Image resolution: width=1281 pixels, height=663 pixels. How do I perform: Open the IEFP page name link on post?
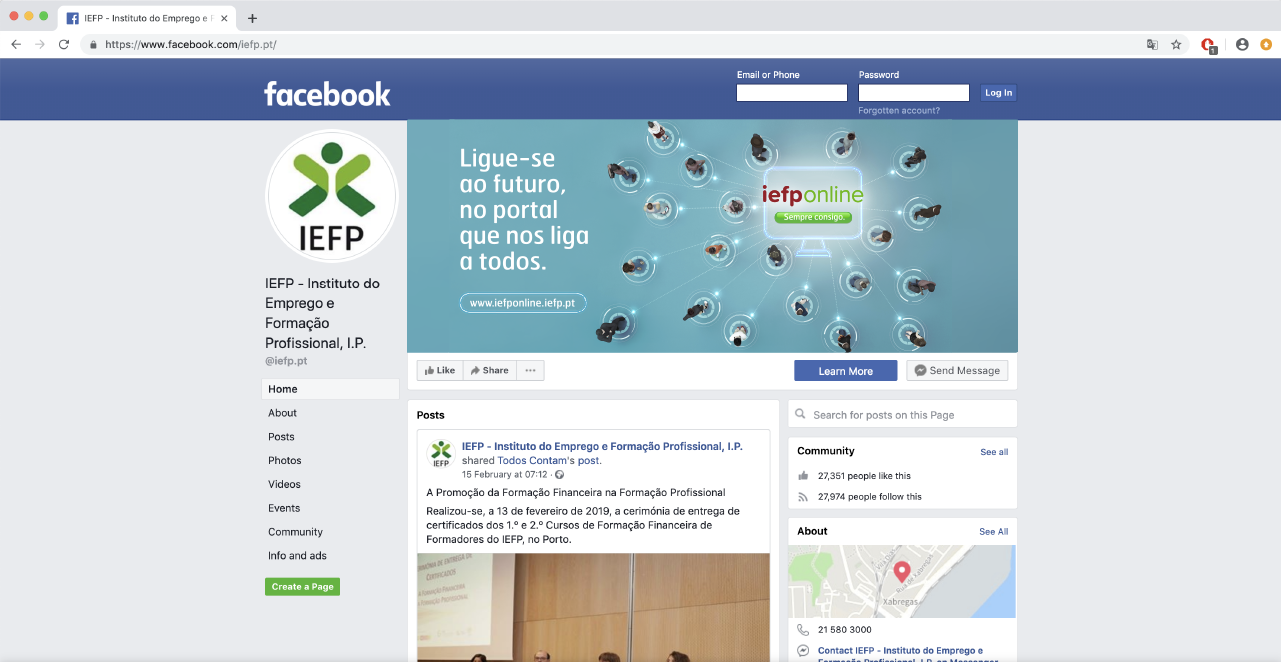[602, 447]
